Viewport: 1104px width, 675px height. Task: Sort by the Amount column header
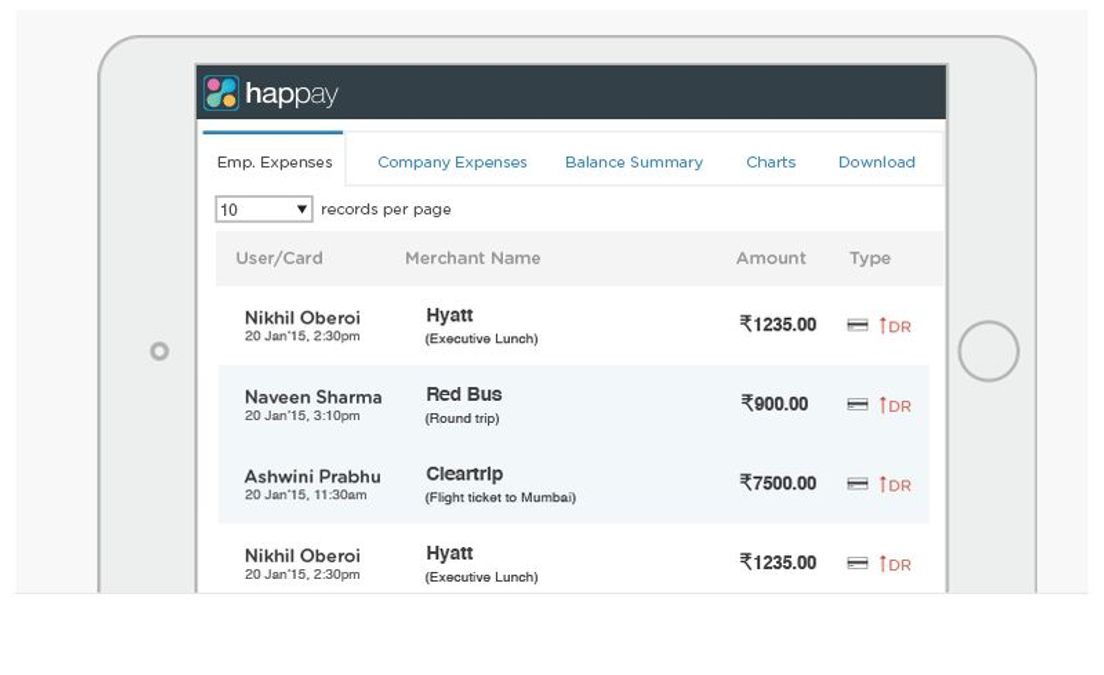point(771,258)
